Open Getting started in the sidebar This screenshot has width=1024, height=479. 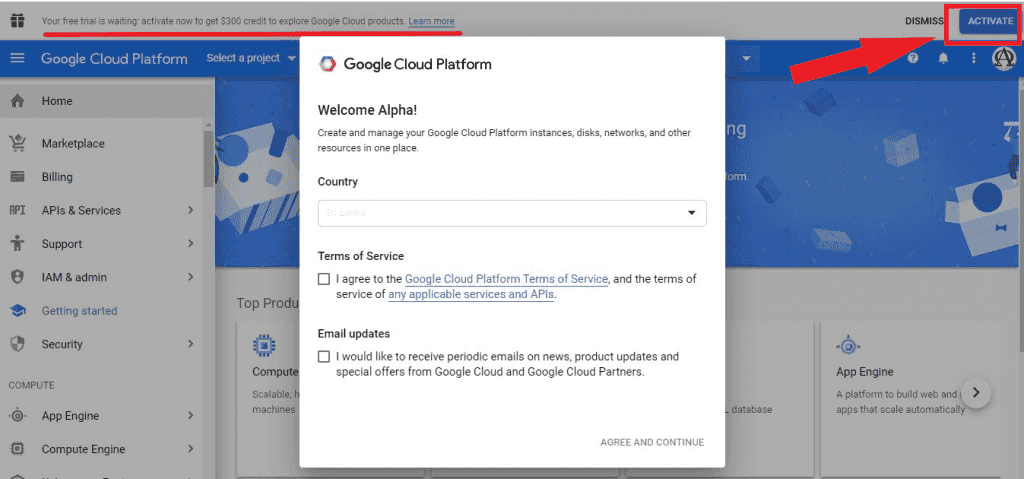[102, 311]
